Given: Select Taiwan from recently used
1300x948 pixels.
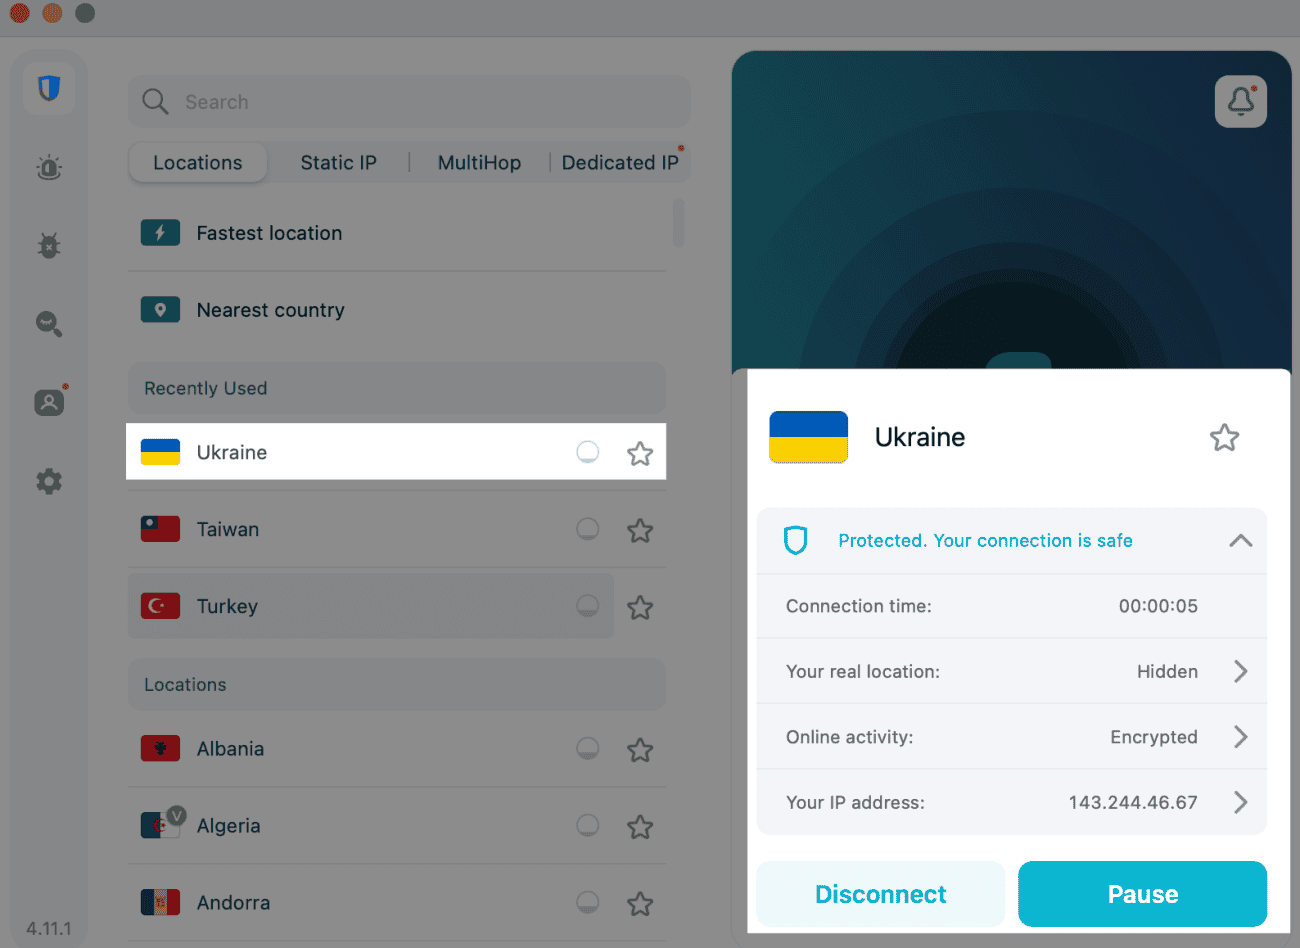Looking at the screenshot, I should (x=397, y=529).
